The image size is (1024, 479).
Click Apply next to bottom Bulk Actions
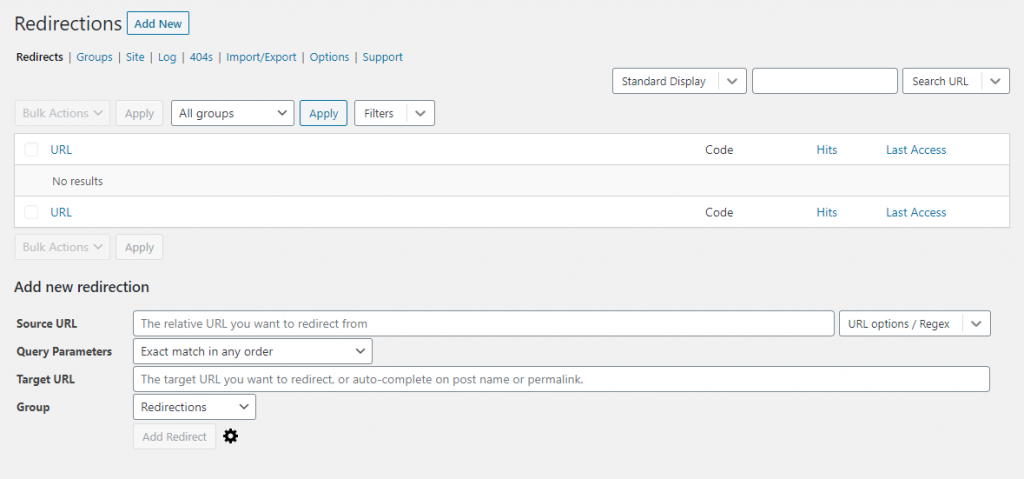(139, 247)
